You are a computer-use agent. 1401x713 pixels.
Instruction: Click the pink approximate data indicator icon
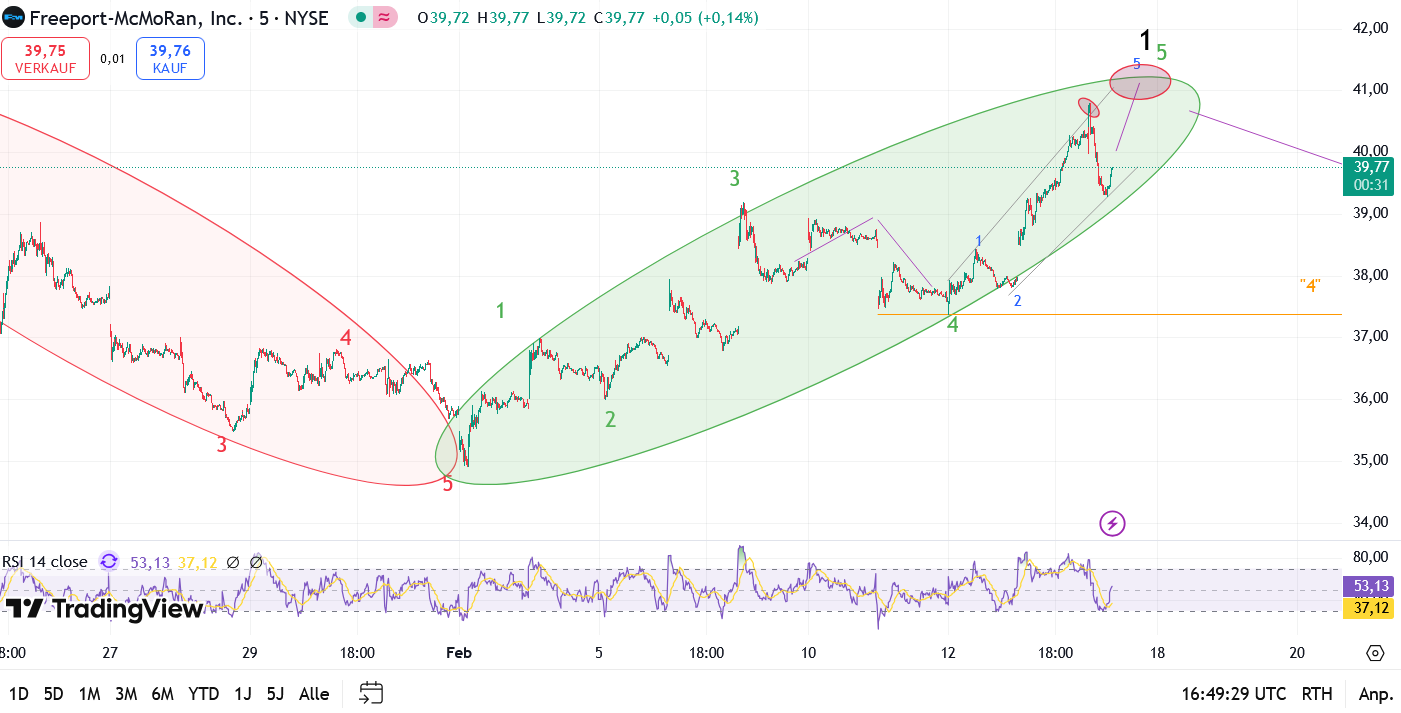[x=383, y=18]
